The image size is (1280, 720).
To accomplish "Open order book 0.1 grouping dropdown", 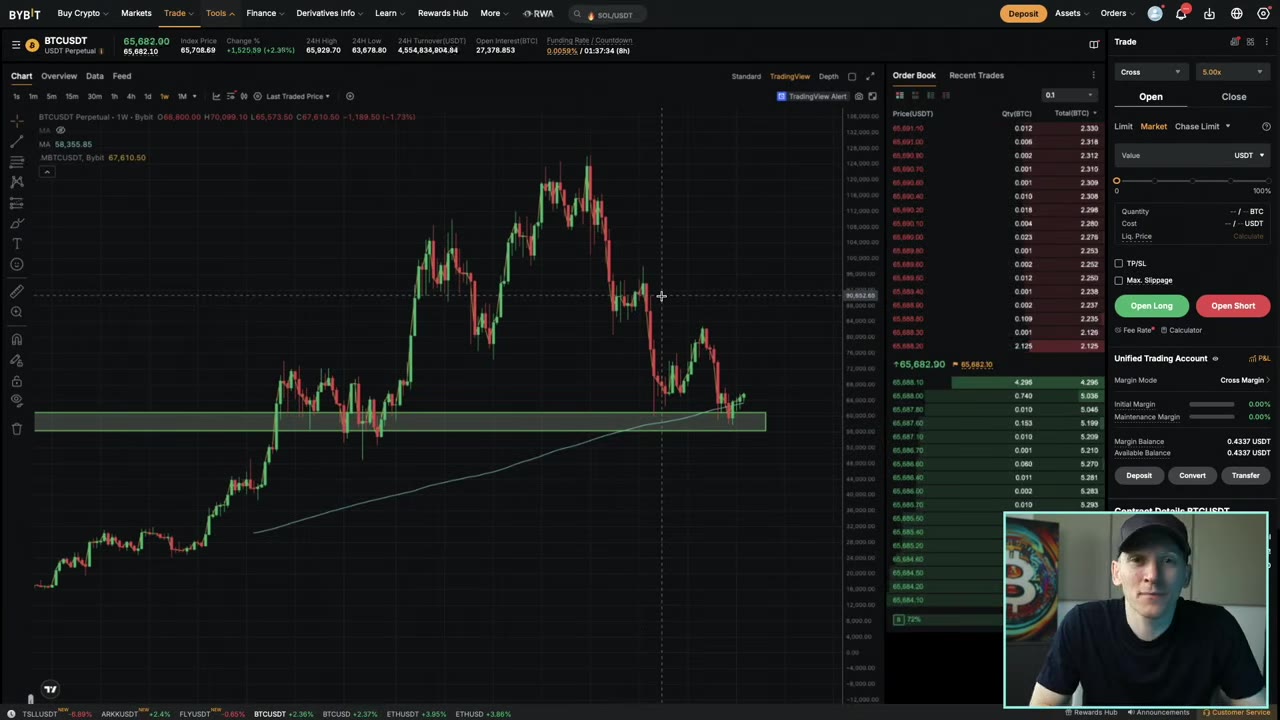I will tap(1068, 95).
